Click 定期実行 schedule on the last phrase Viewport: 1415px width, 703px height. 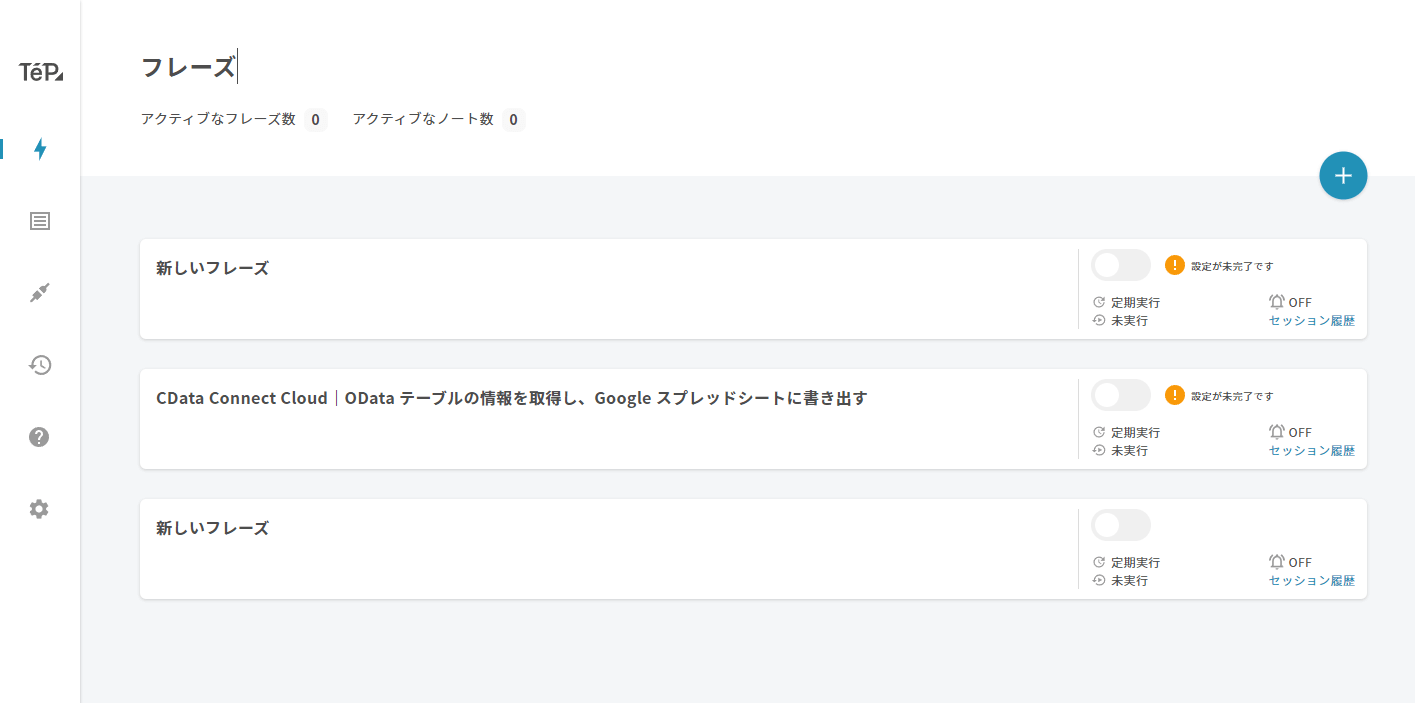(x=1127, y=562)
